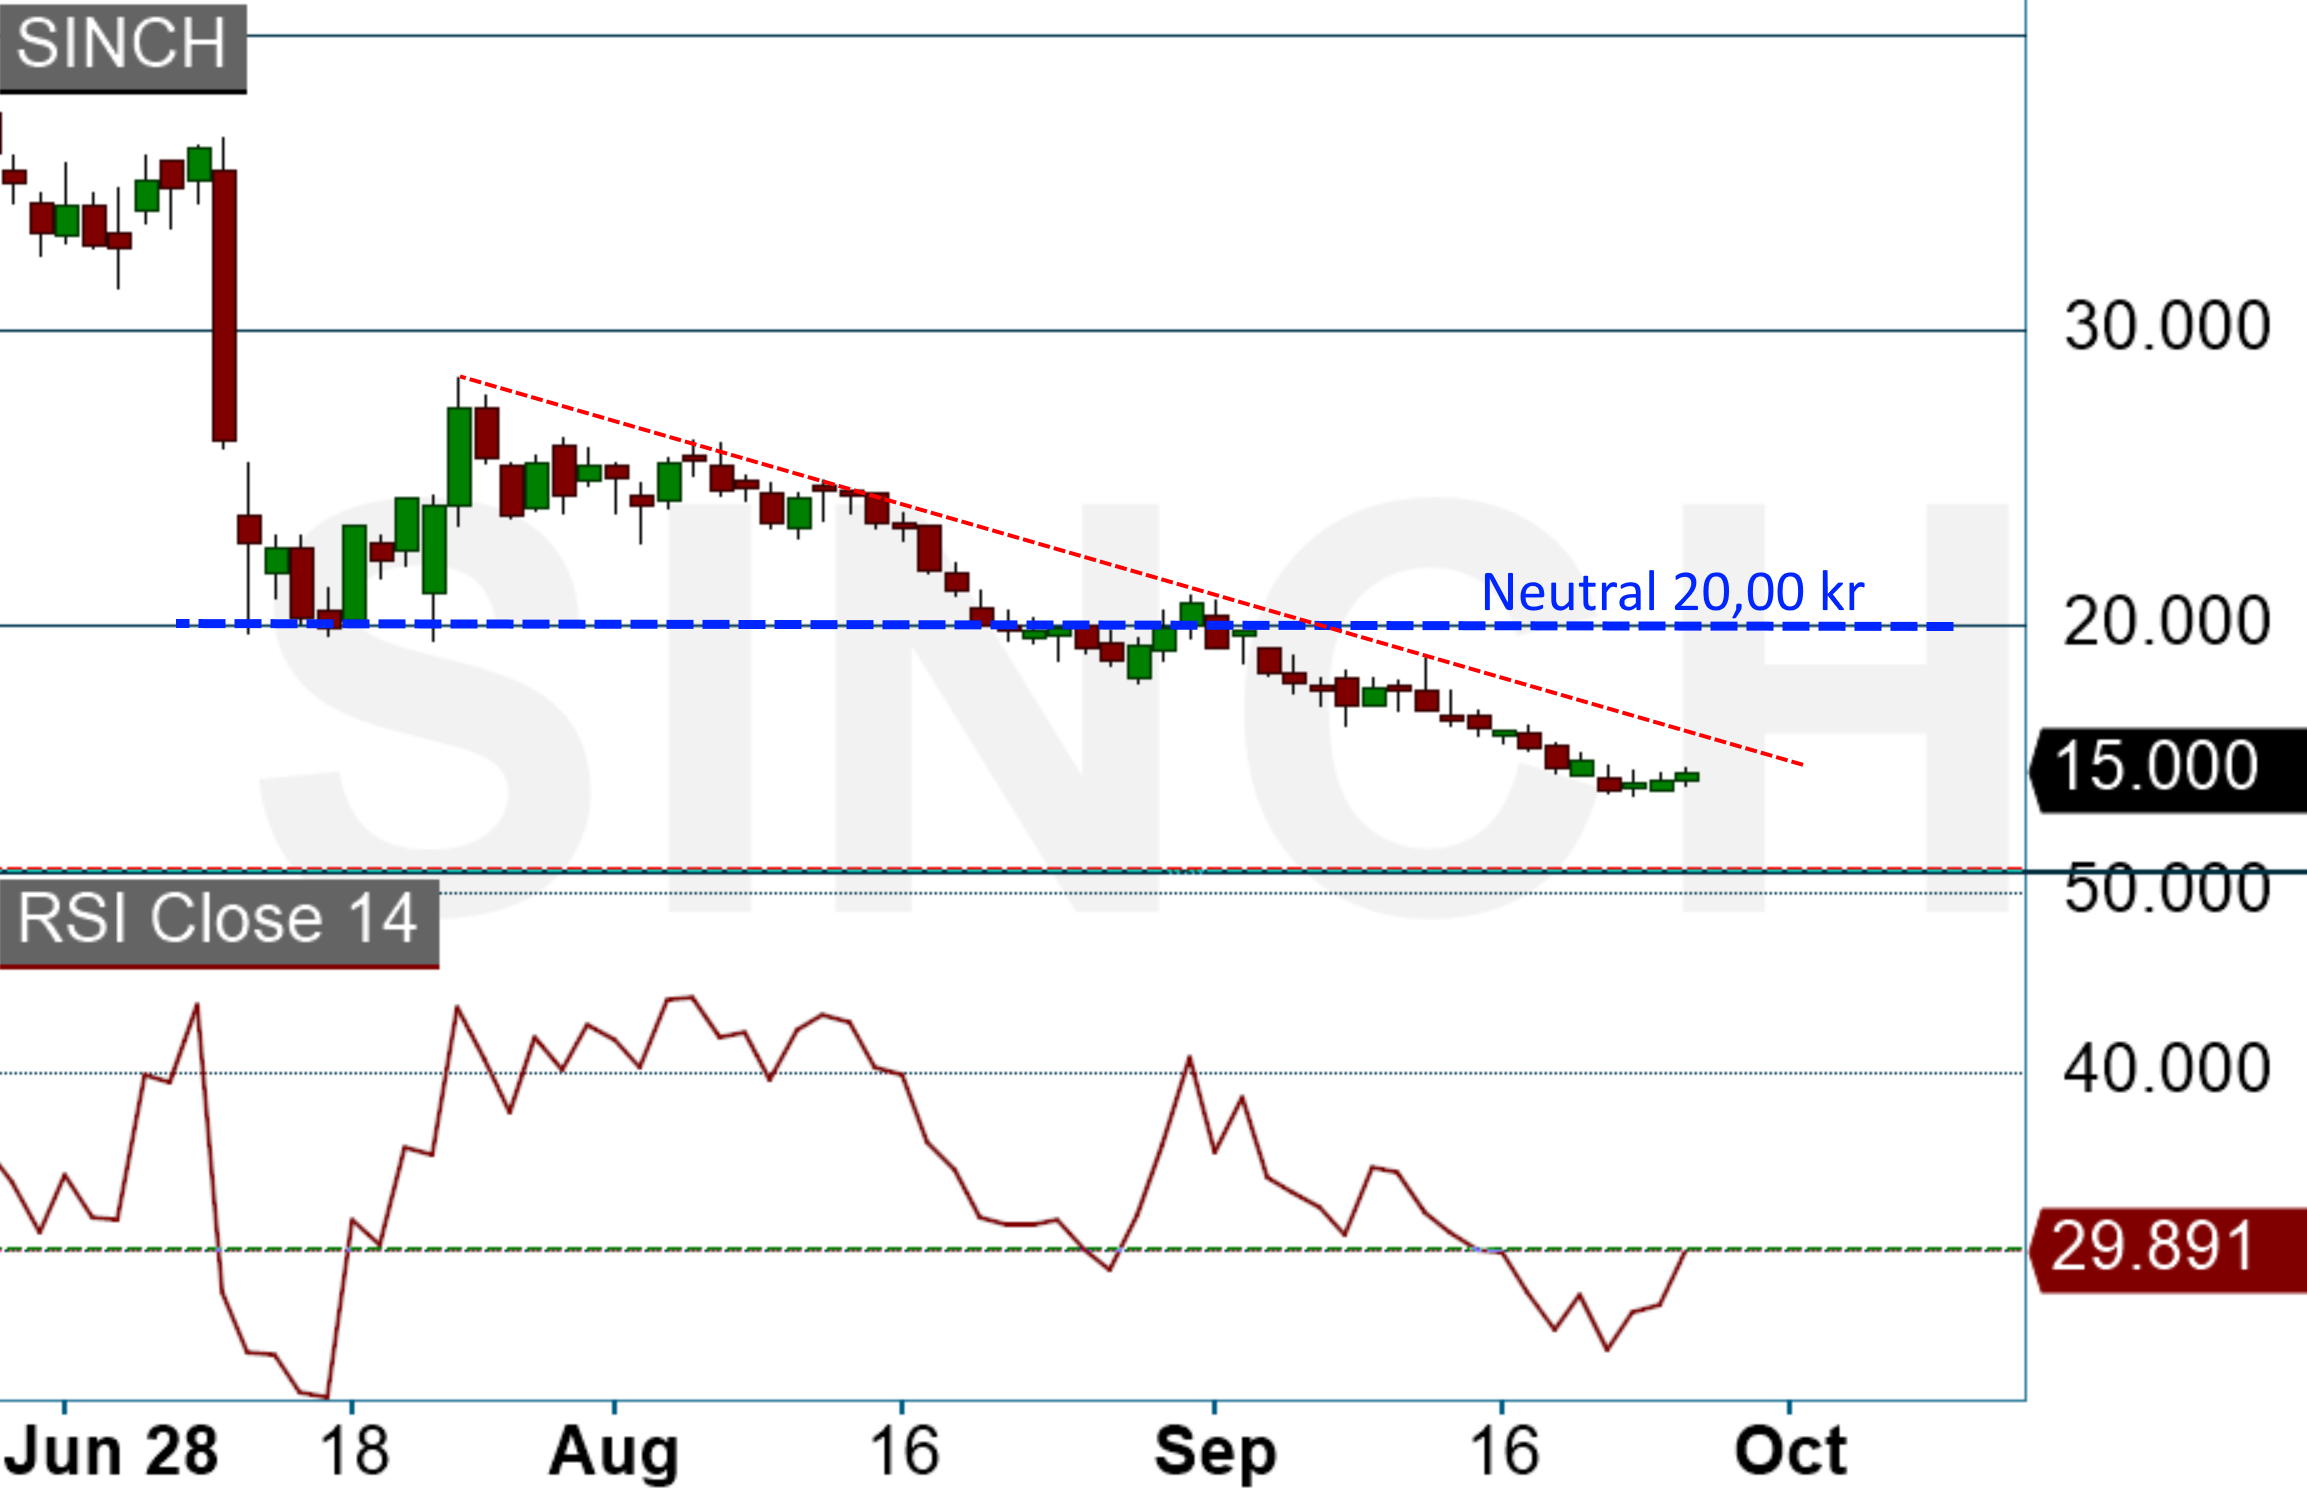Select the Oct date axis label
Image resolution: width=2307 pixels, height=1494 pixels.
[x=1791, y=1451]
